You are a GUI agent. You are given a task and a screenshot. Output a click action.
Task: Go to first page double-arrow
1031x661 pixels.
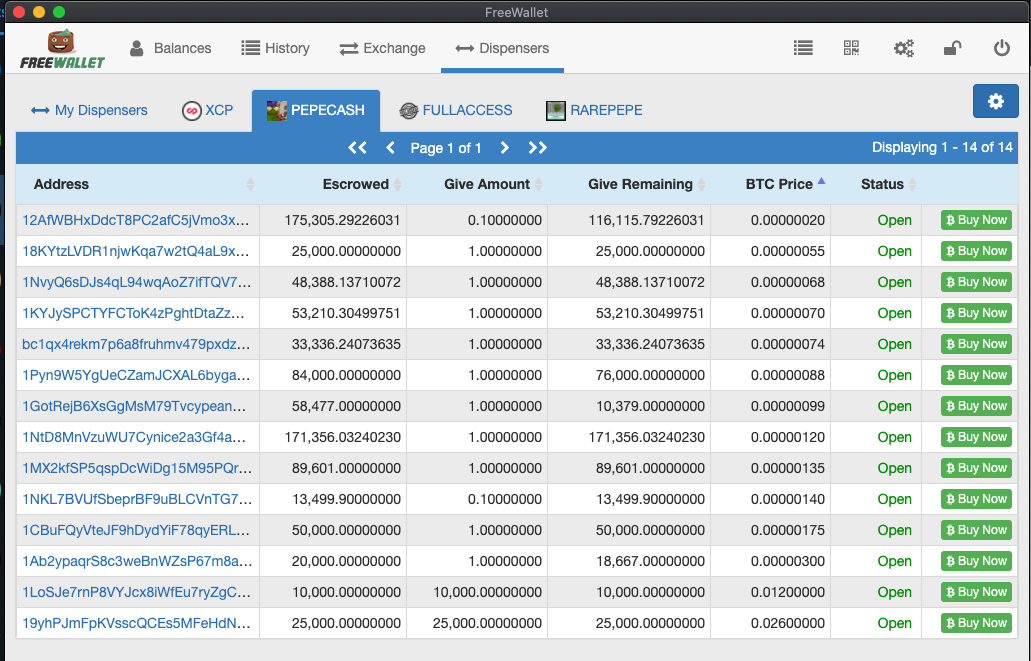point(357,148)
